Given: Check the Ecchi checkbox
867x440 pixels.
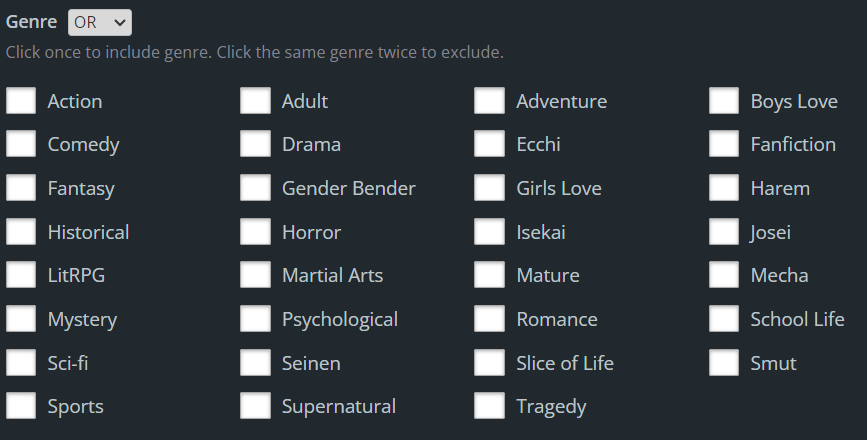Looking at the screenshot, I should click(489, 144).
